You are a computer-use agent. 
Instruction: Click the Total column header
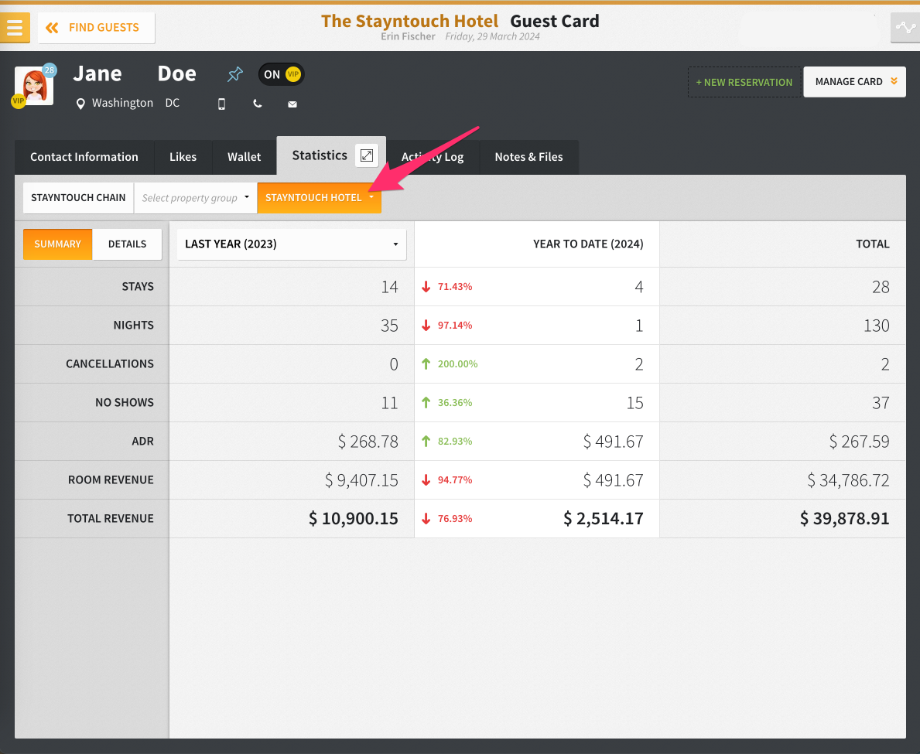click(x=872, y=244)
